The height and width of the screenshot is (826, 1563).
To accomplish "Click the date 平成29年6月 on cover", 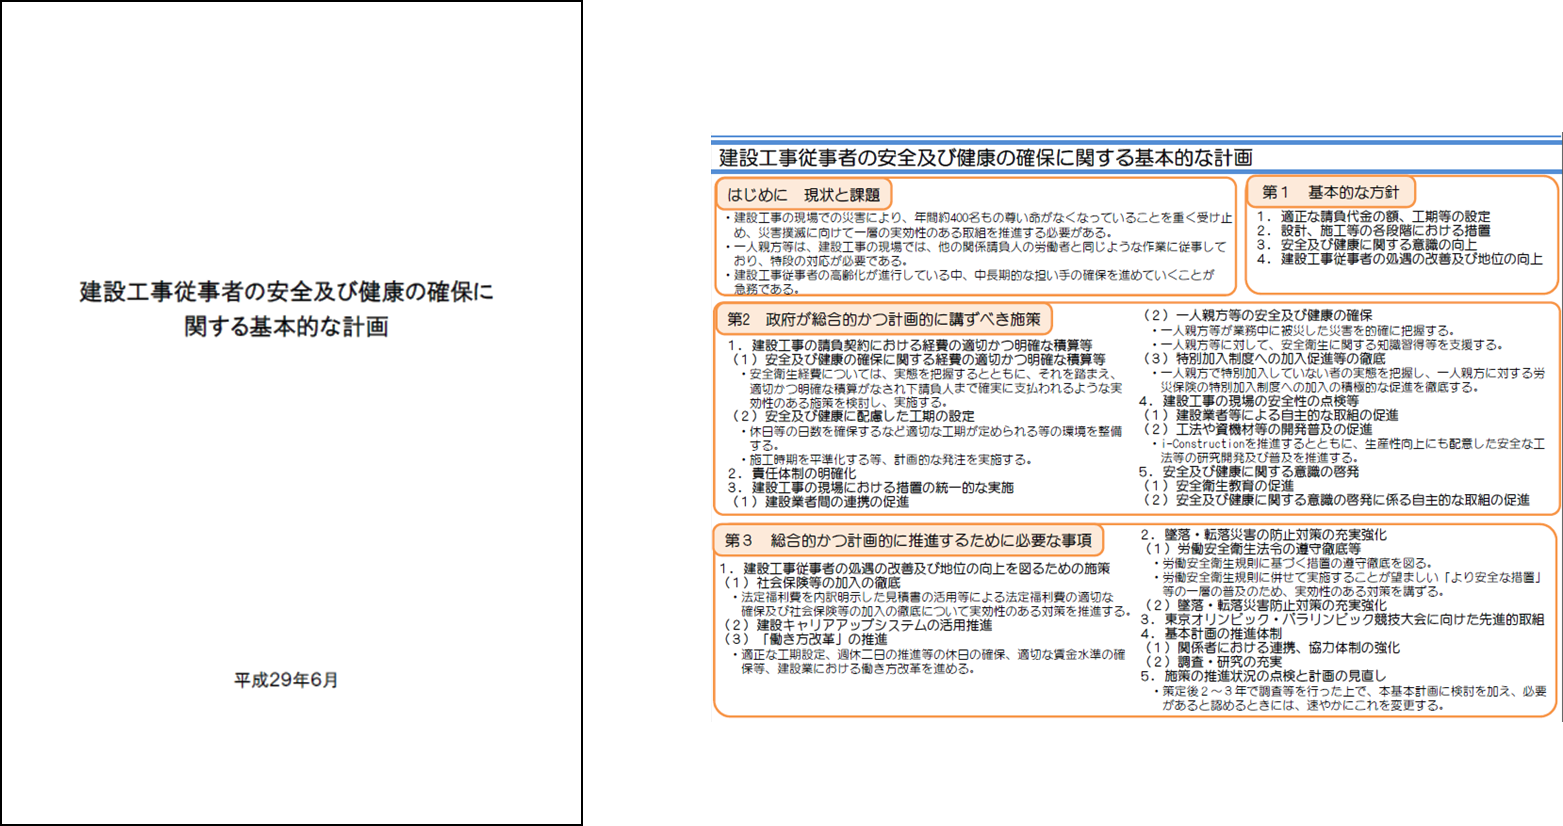I will [x=287, y=680].
